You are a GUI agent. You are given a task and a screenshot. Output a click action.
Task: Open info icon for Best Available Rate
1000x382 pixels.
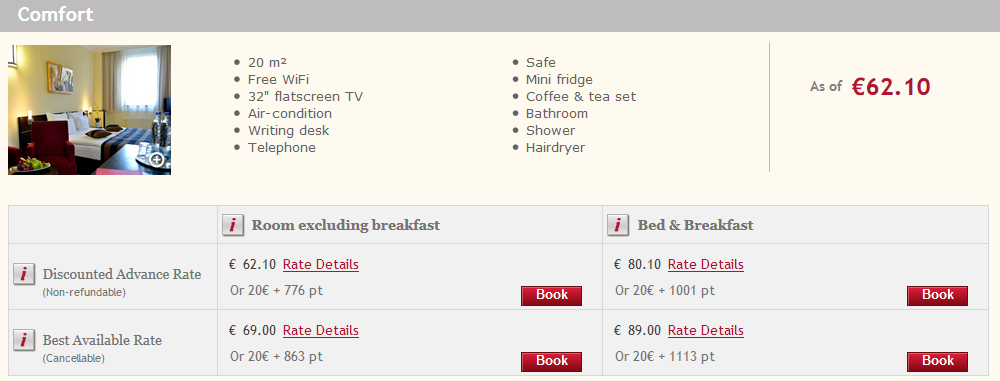(24, 340)
